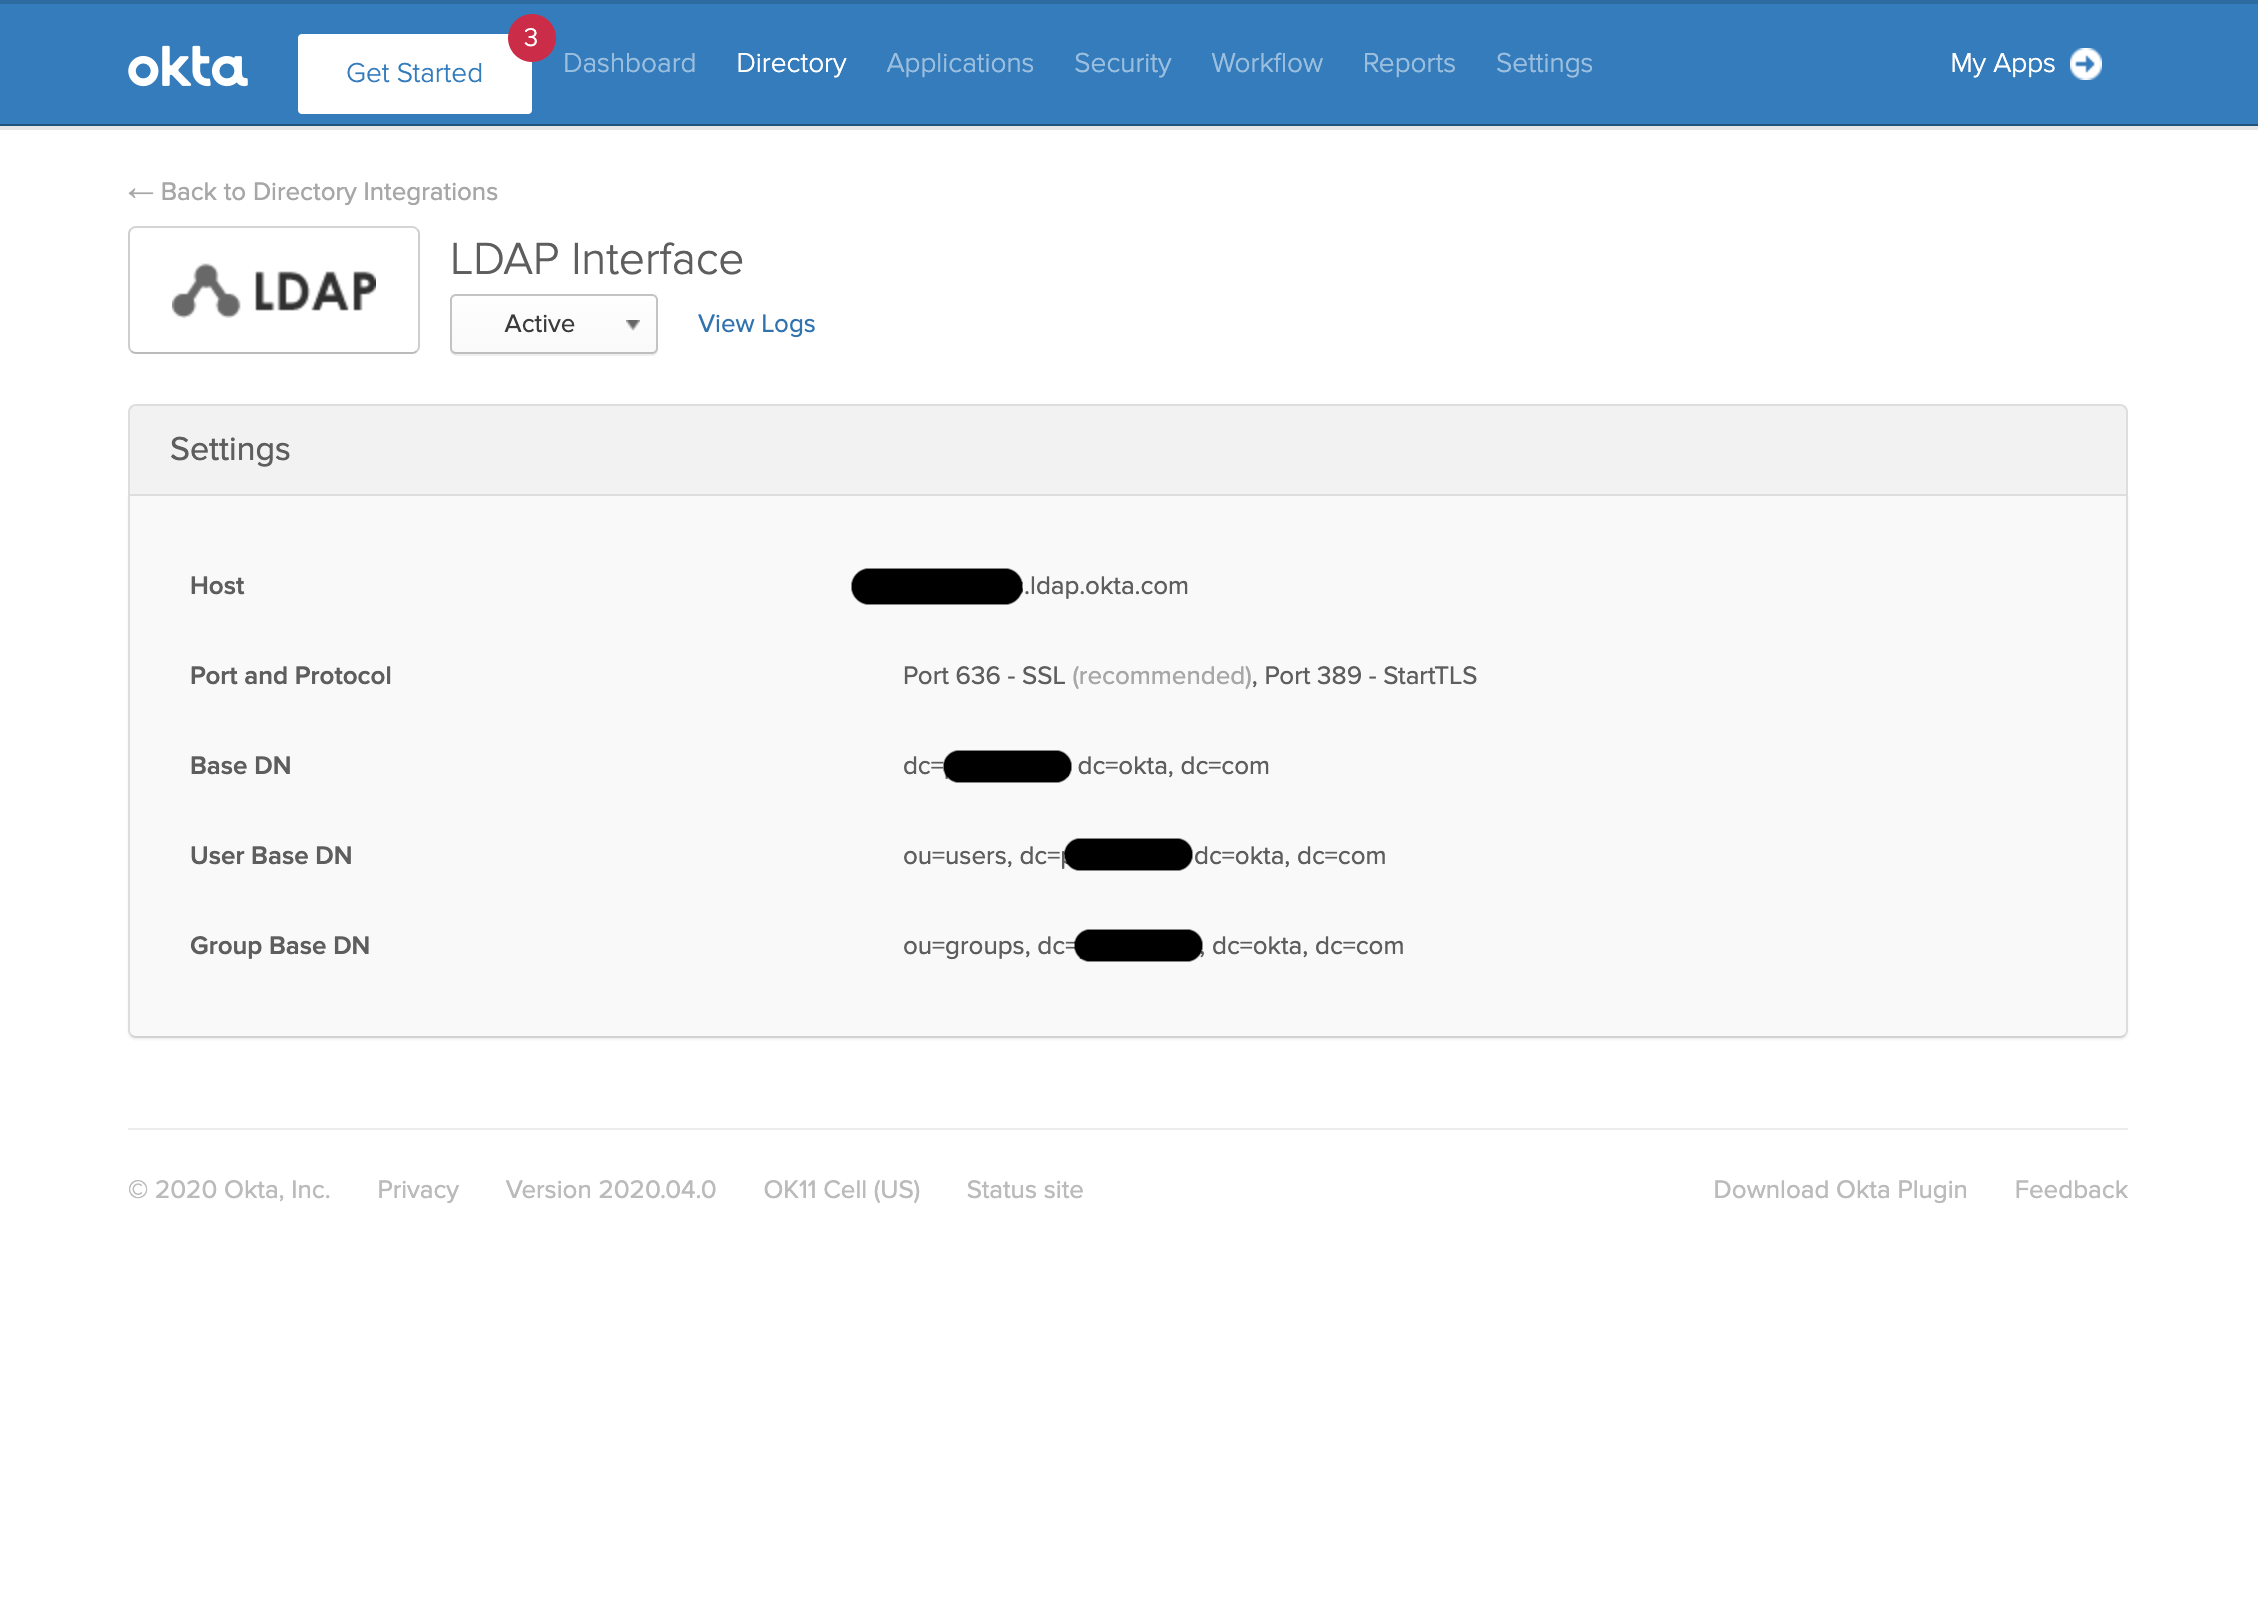Open the Applications menu
Viewport: 2258px width, 1624px height.
click(960, 63)
